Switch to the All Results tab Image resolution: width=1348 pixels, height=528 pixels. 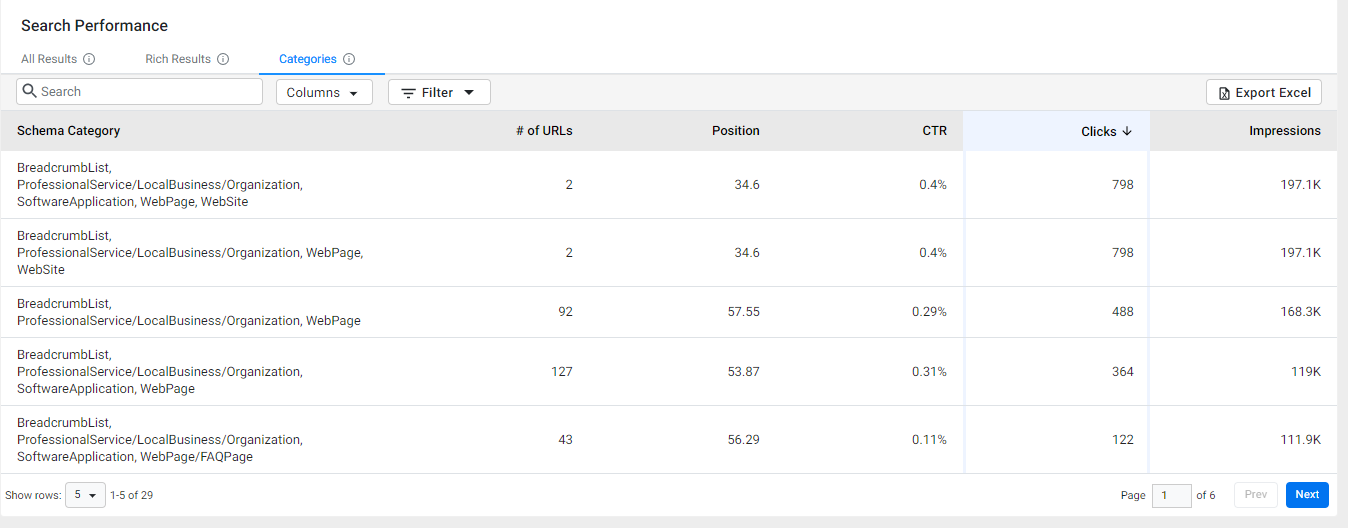49,59
